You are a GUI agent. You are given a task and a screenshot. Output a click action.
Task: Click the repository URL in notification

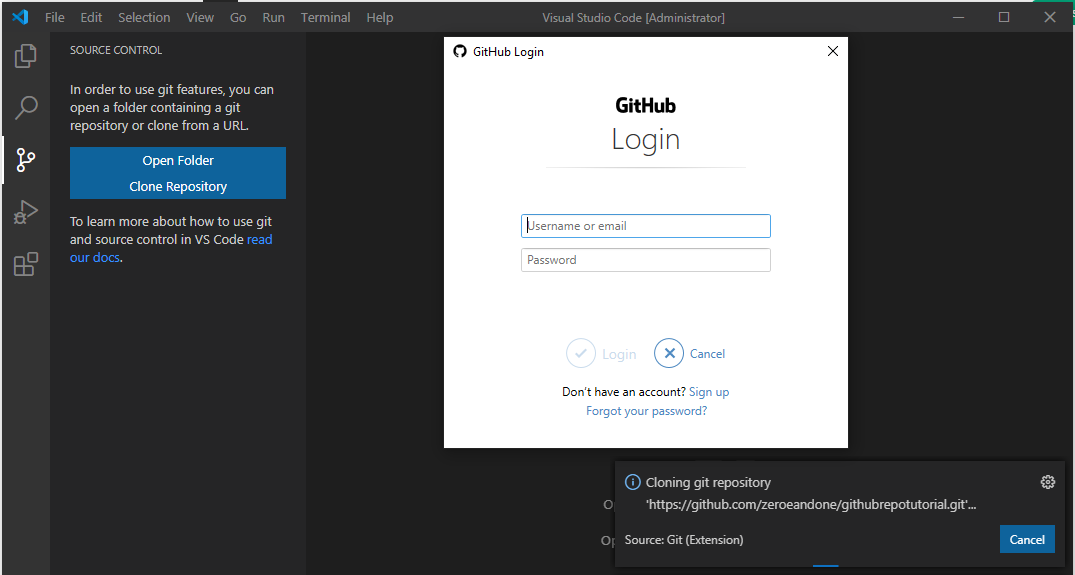point(811,505)
